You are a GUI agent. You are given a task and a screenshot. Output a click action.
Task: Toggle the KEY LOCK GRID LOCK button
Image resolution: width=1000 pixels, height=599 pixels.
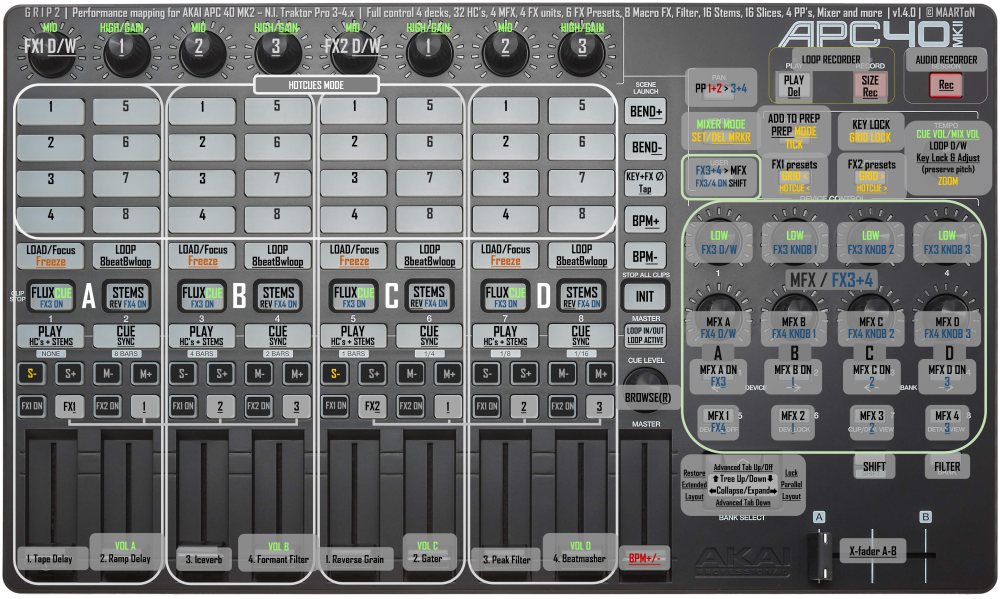point(871,131)
